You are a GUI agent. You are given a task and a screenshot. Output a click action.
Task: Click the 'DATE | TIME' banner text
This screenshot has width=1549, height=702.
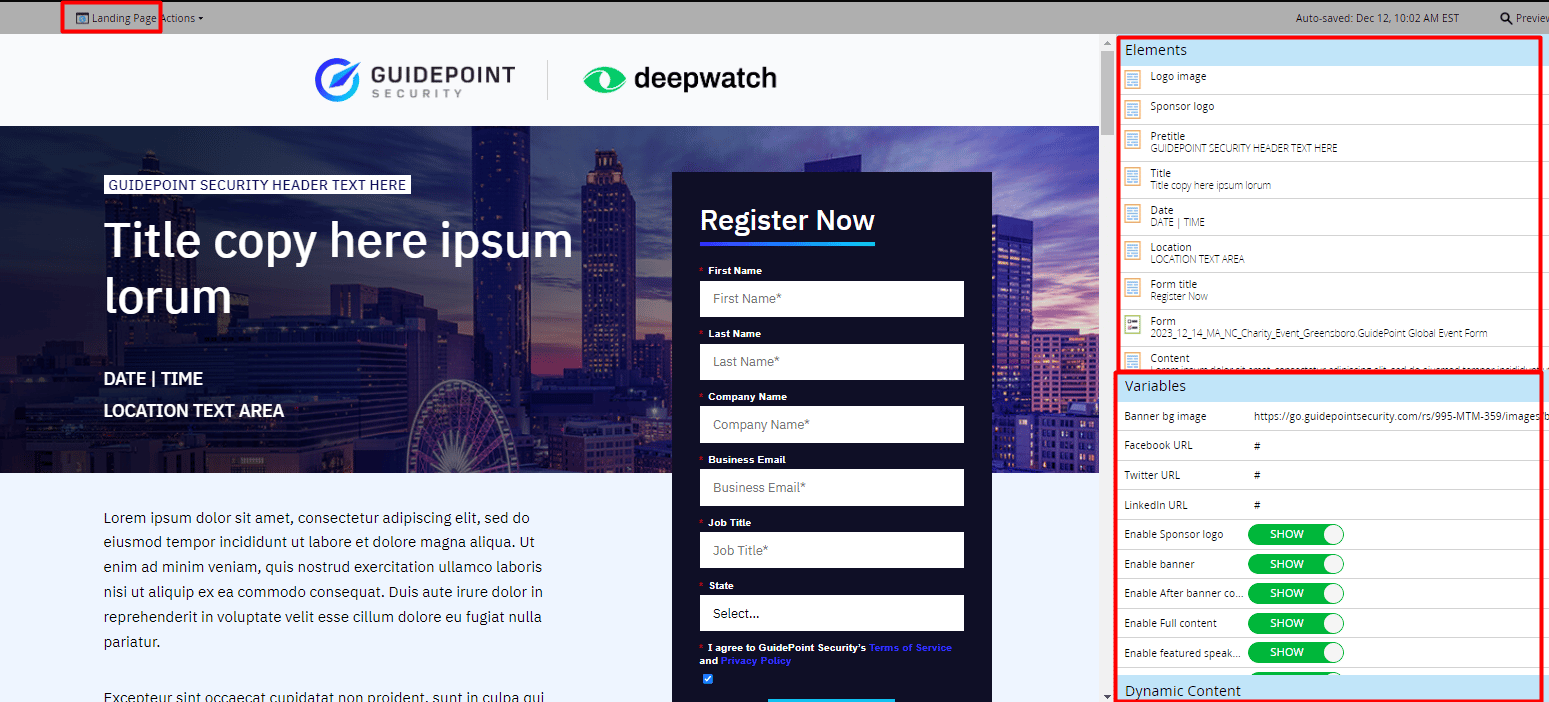coord(153,379)
